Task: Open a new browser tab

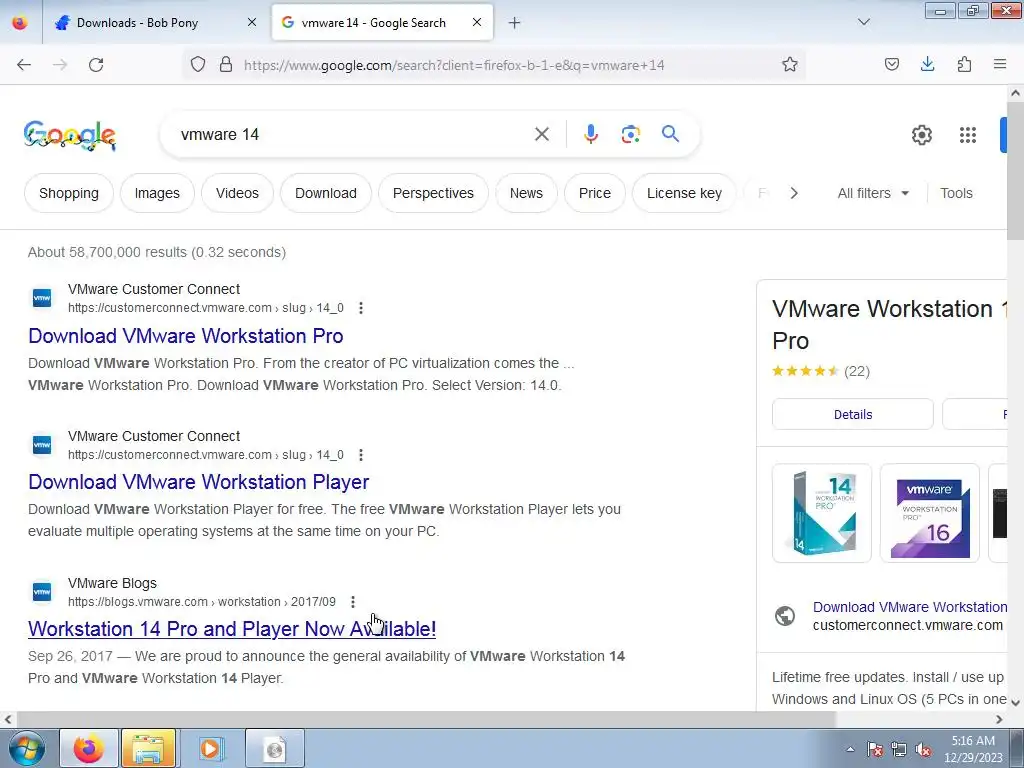Action: click(x=515, y=23)
